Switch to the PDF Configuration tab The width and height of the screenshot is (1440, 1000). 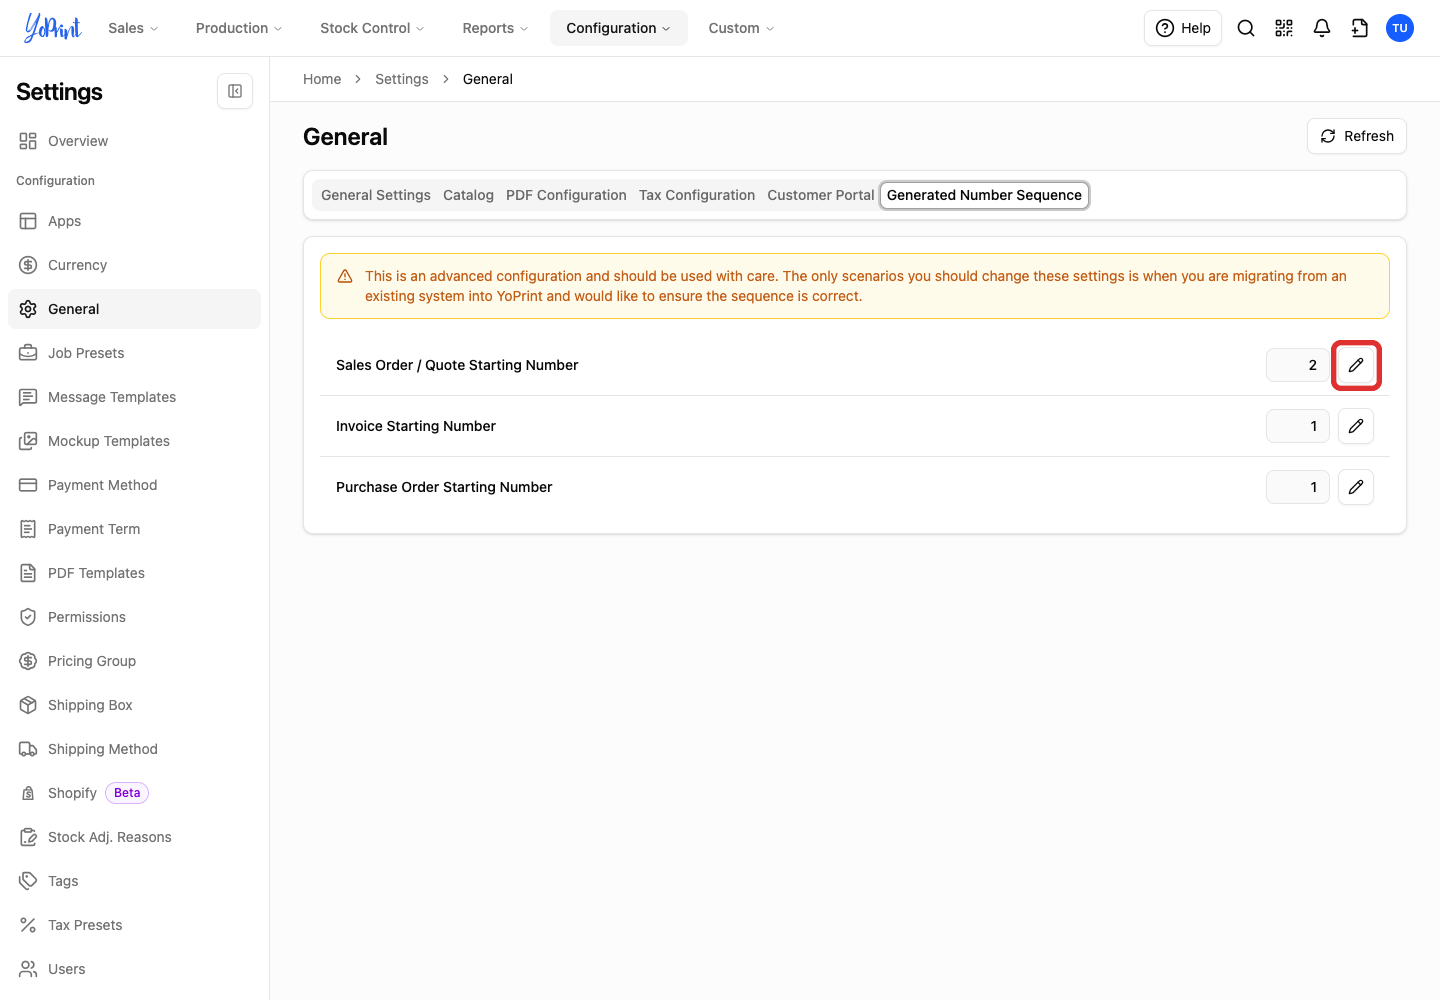click(x=566, y=195)
